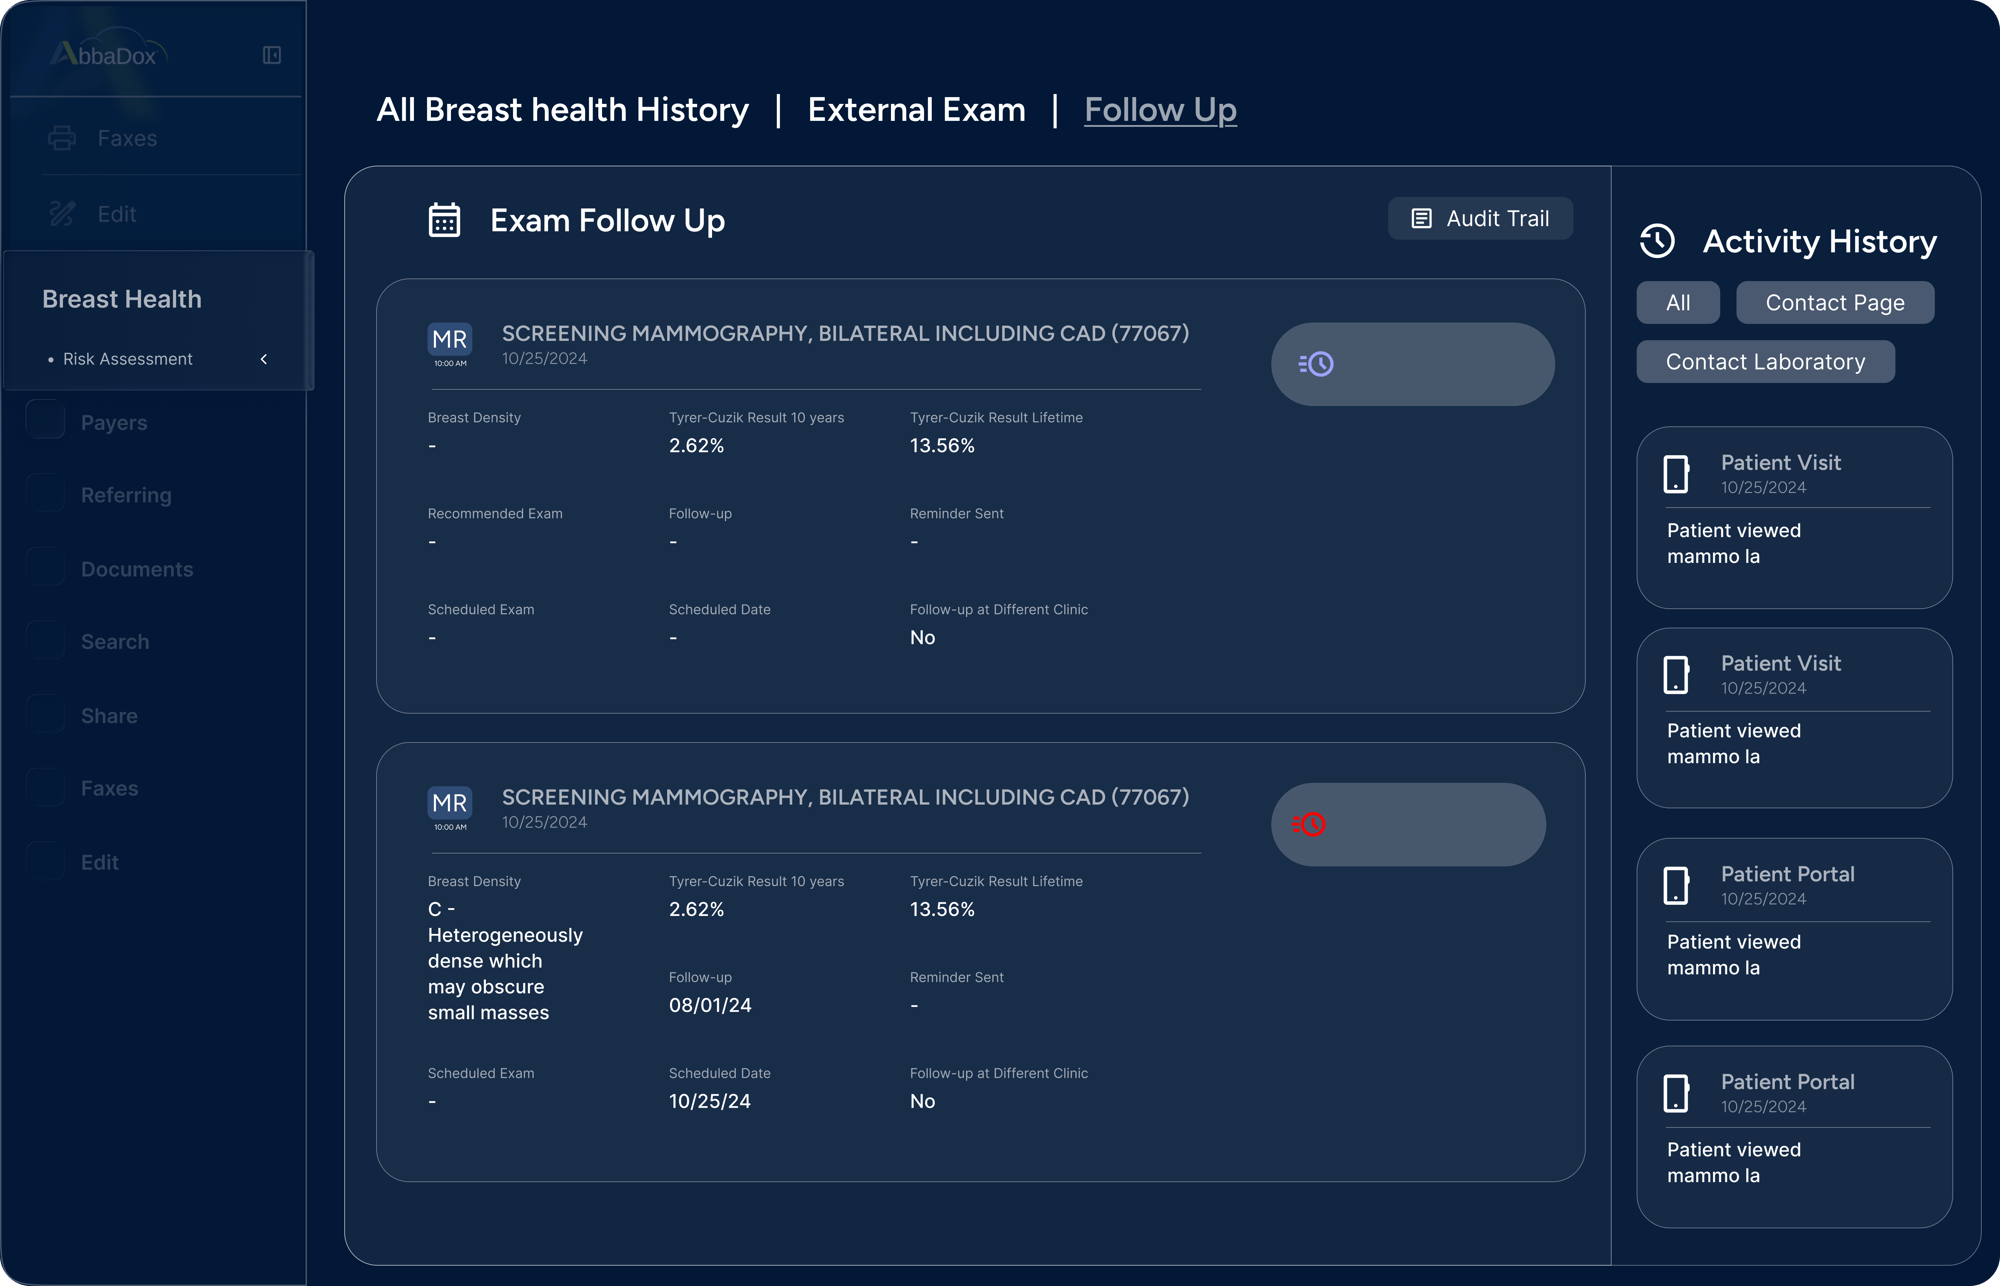Collapse the Risk Assessment chevron
Screen dimensions: 2000x1286
[x=264, y=359]
